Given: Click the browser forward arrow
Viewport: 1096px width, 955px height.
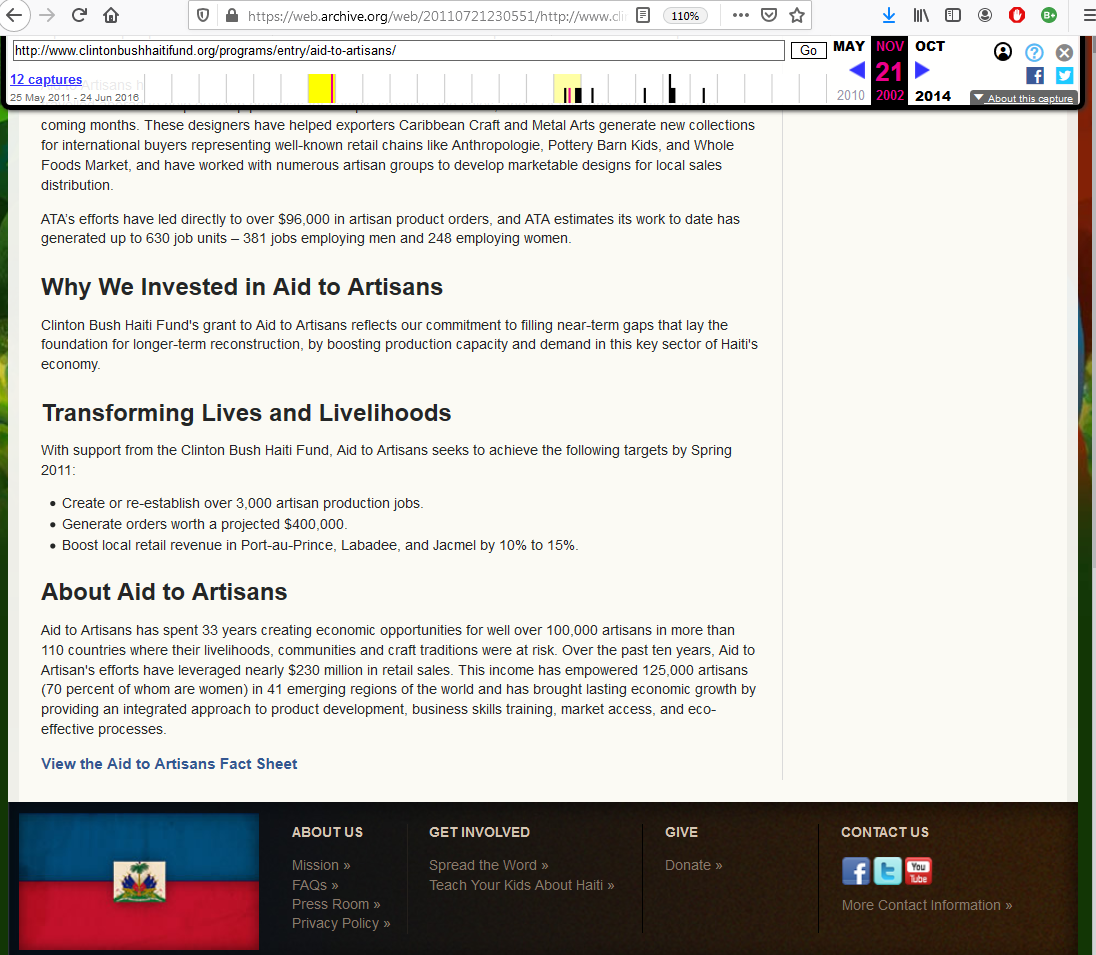Looking at the screenshot, I should point(47,15).
